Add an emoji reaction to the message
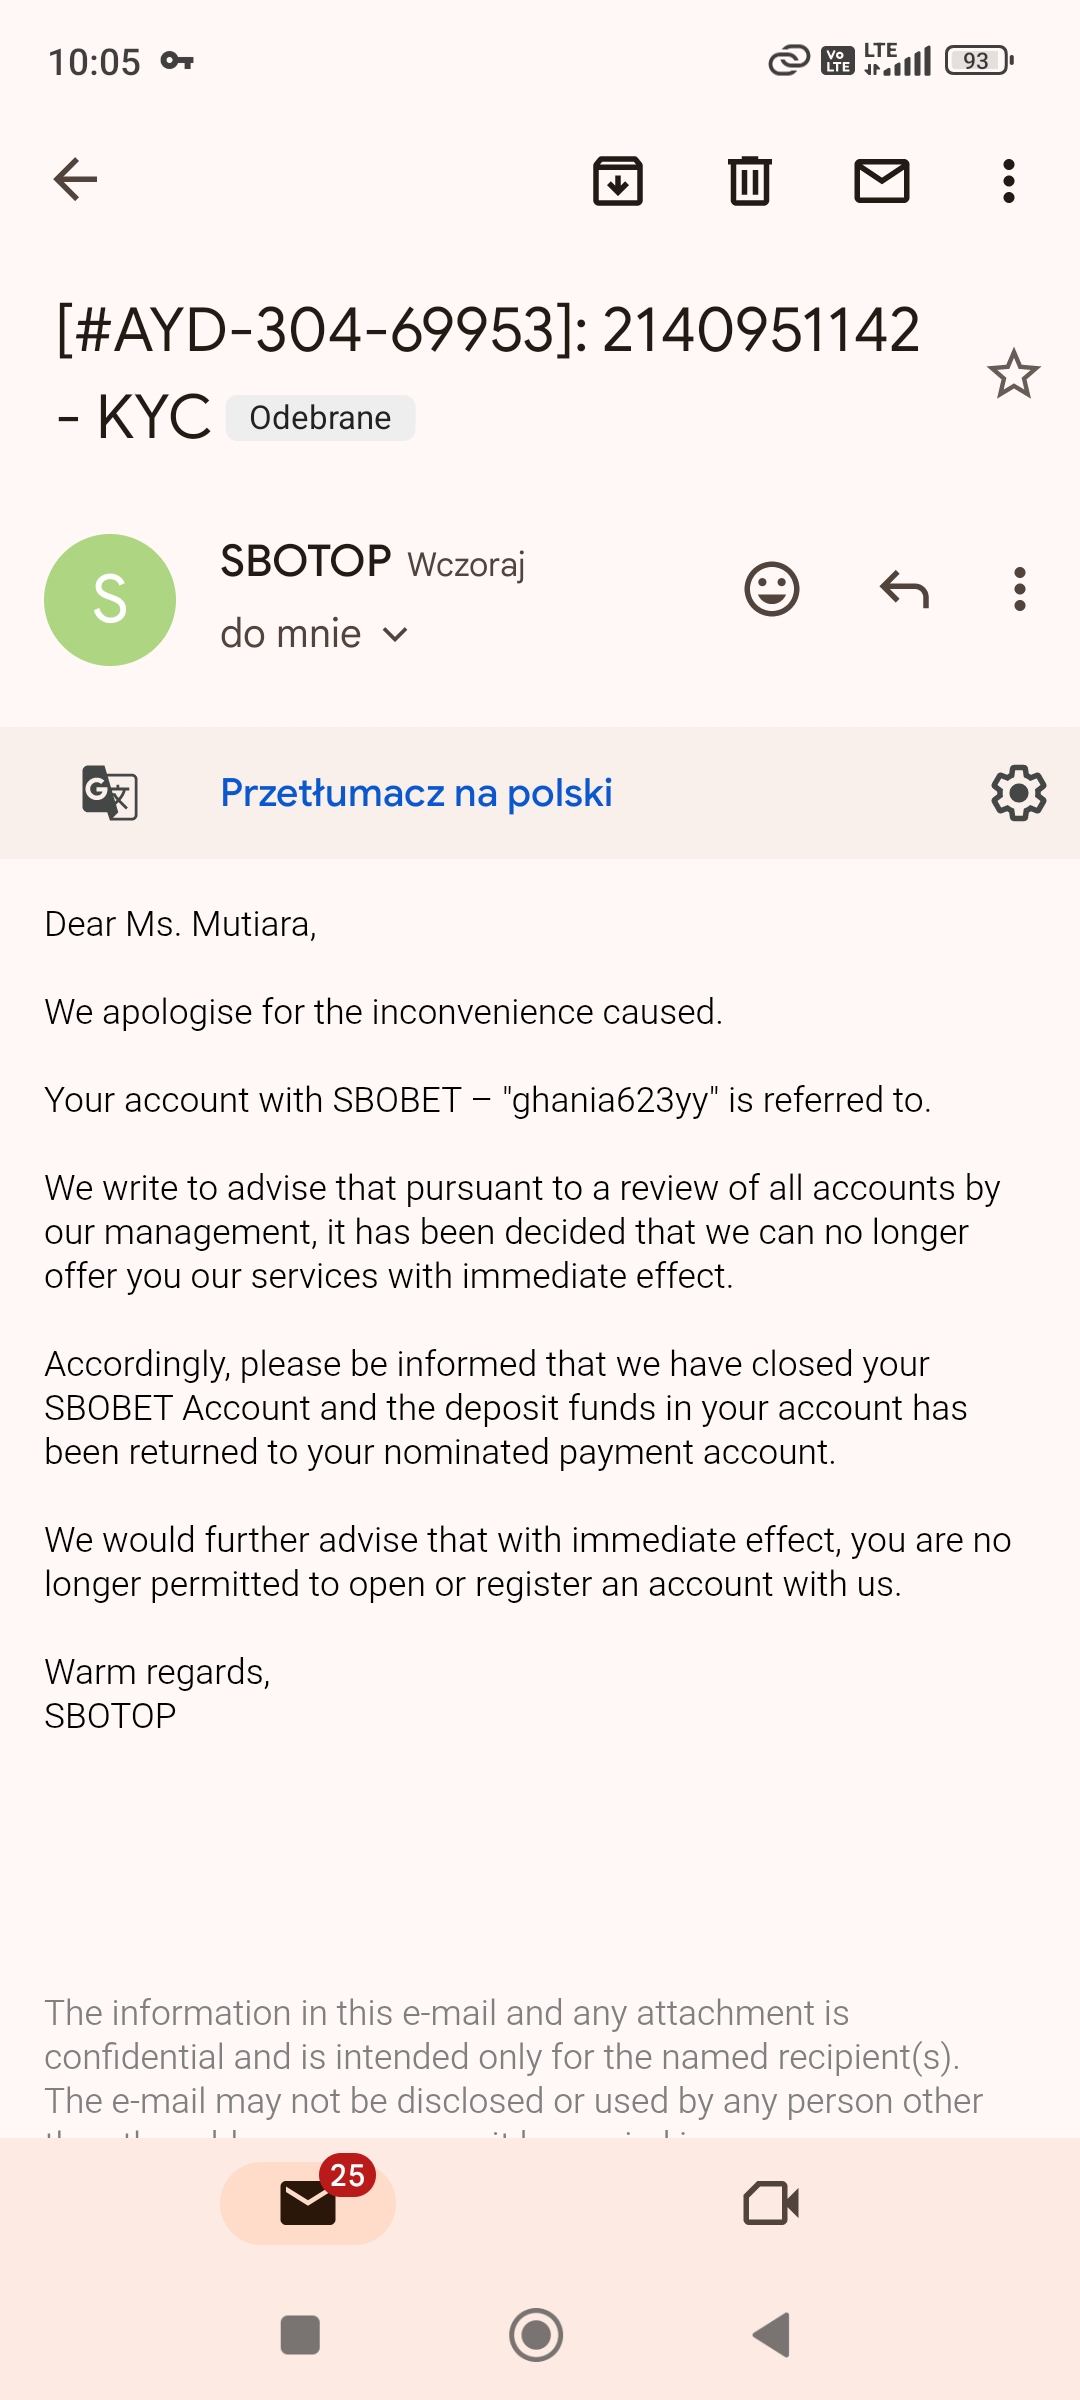 (x=772, y=589)
